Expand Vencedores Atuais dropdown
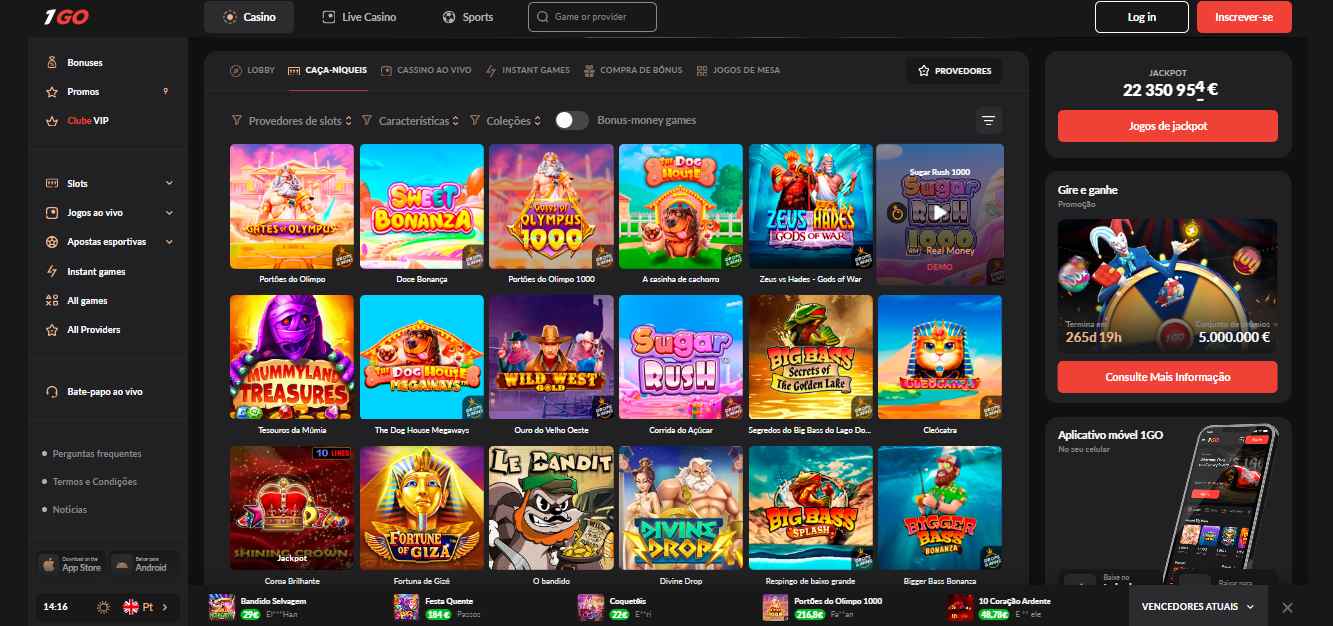This screenshot has width=1333, height=626. 1198,607
